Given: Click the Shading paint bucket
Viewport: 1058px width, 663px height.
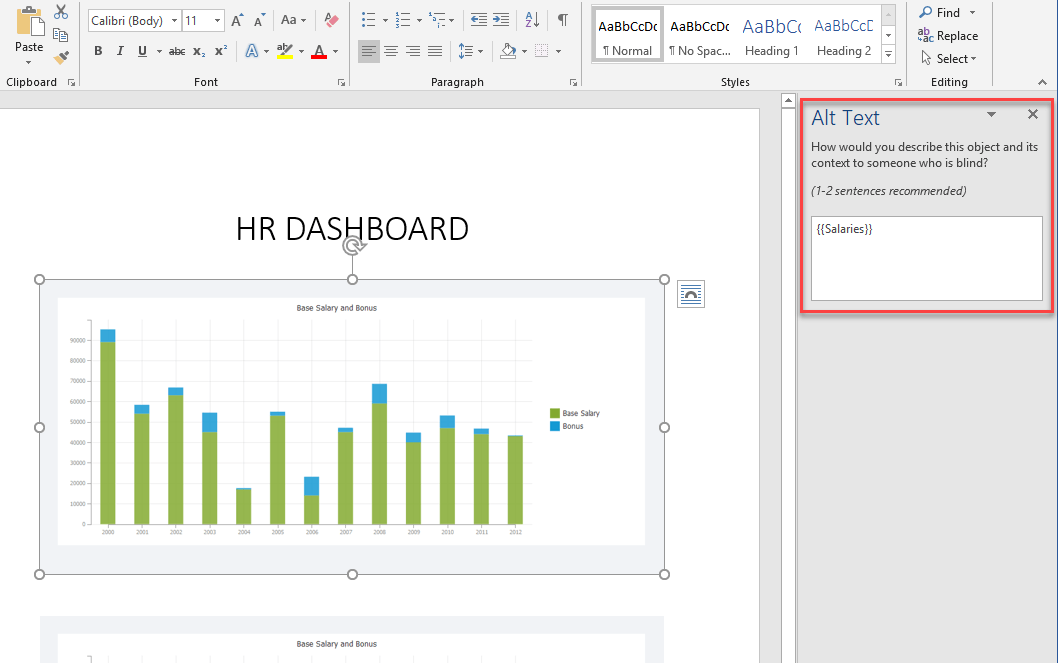Looking at the screenshot, I should [x=509, y=51].
